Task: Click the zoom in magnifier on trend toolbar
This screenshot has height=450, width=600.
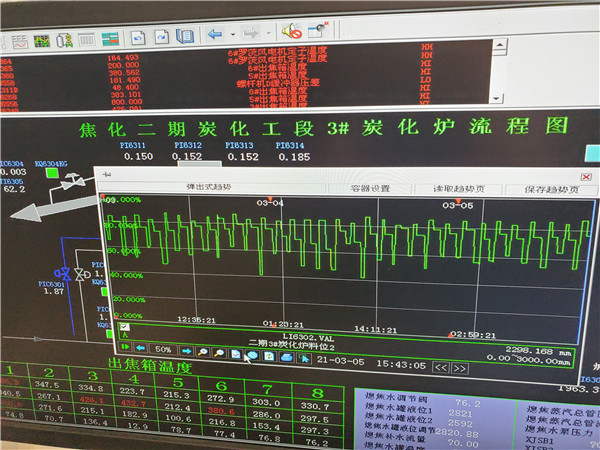Action: (203, 352)
